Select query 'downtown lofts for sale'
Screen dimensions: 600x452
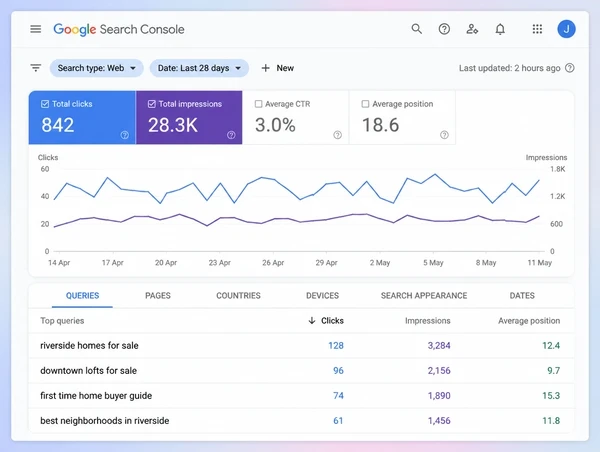(x=88, y=370)
